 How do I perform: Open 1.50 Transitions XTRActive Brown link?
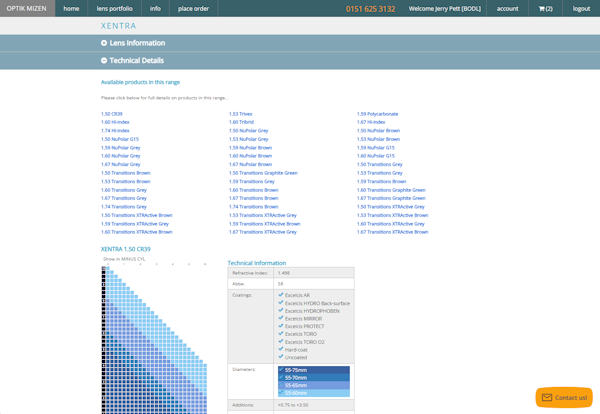click(x=137, y=215)
